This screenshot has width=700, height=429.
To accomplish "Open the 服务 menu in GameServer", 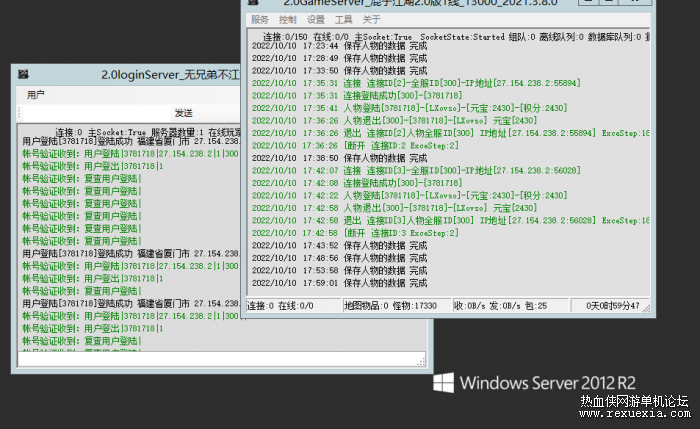I will point(260,20).
